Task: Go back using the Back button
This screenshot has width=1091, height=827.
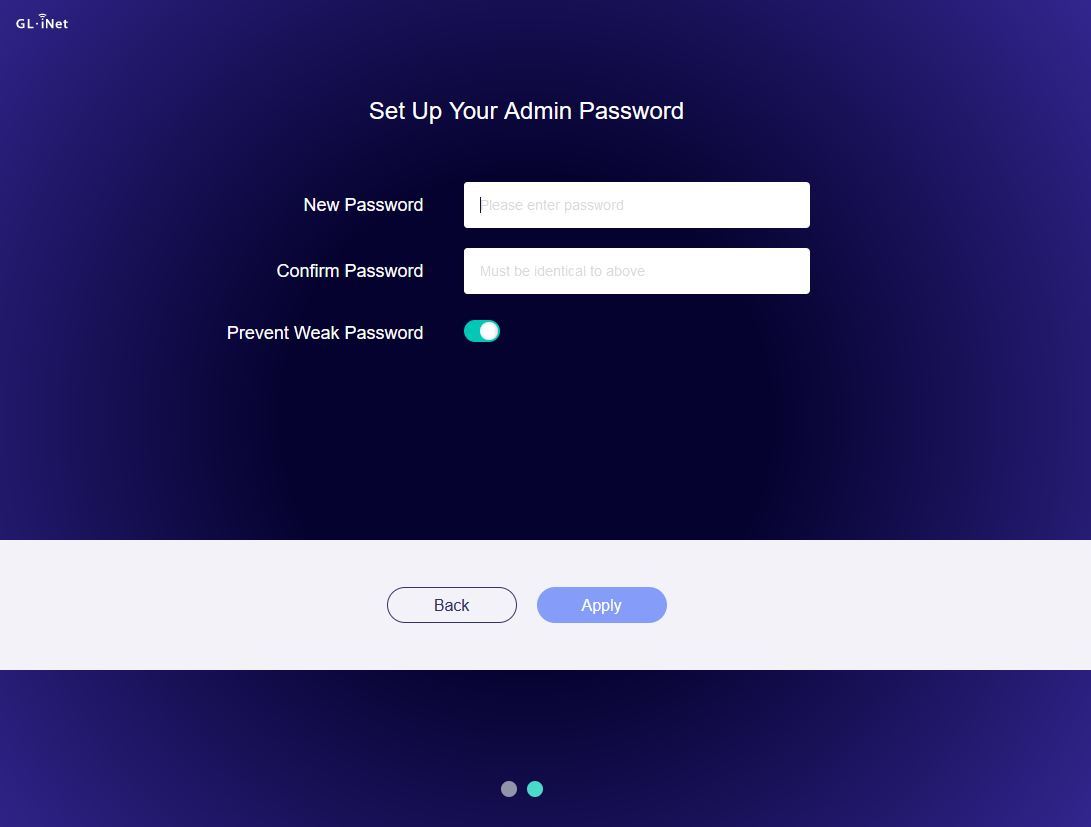Action: pos(452,605)
